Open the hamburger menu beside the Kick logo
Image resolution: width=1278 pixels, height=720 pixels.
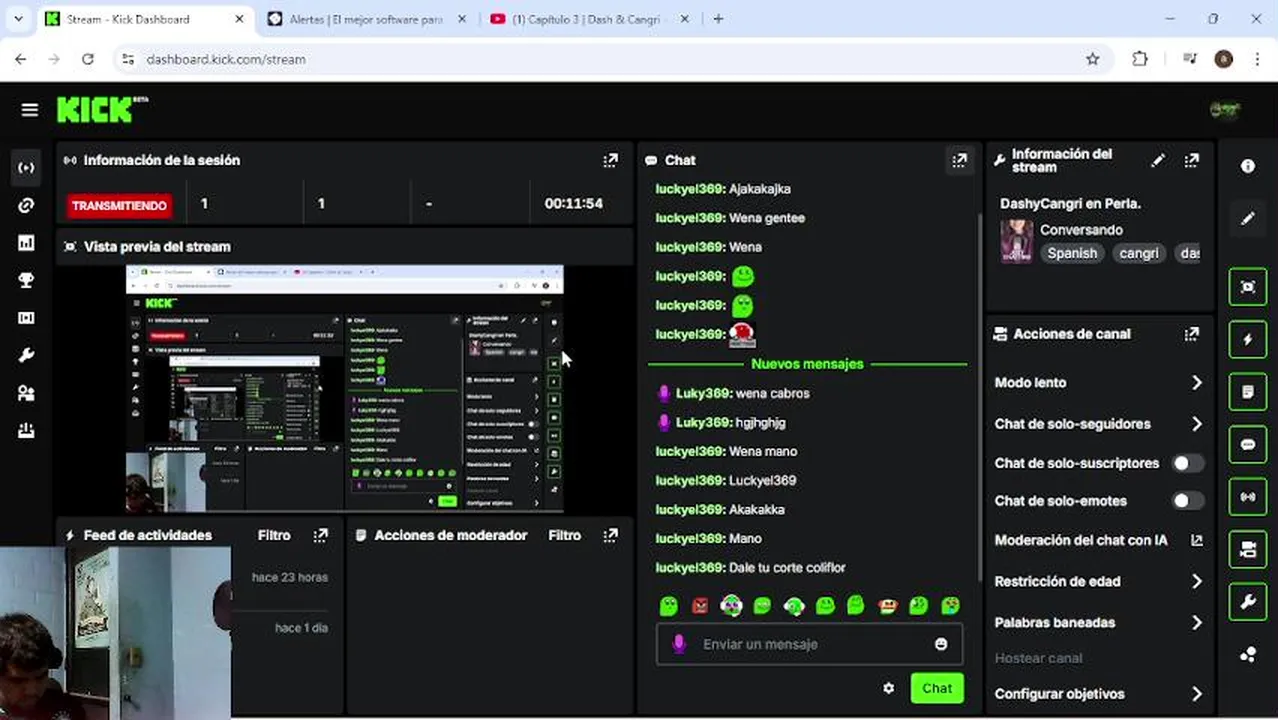point(29,110)
